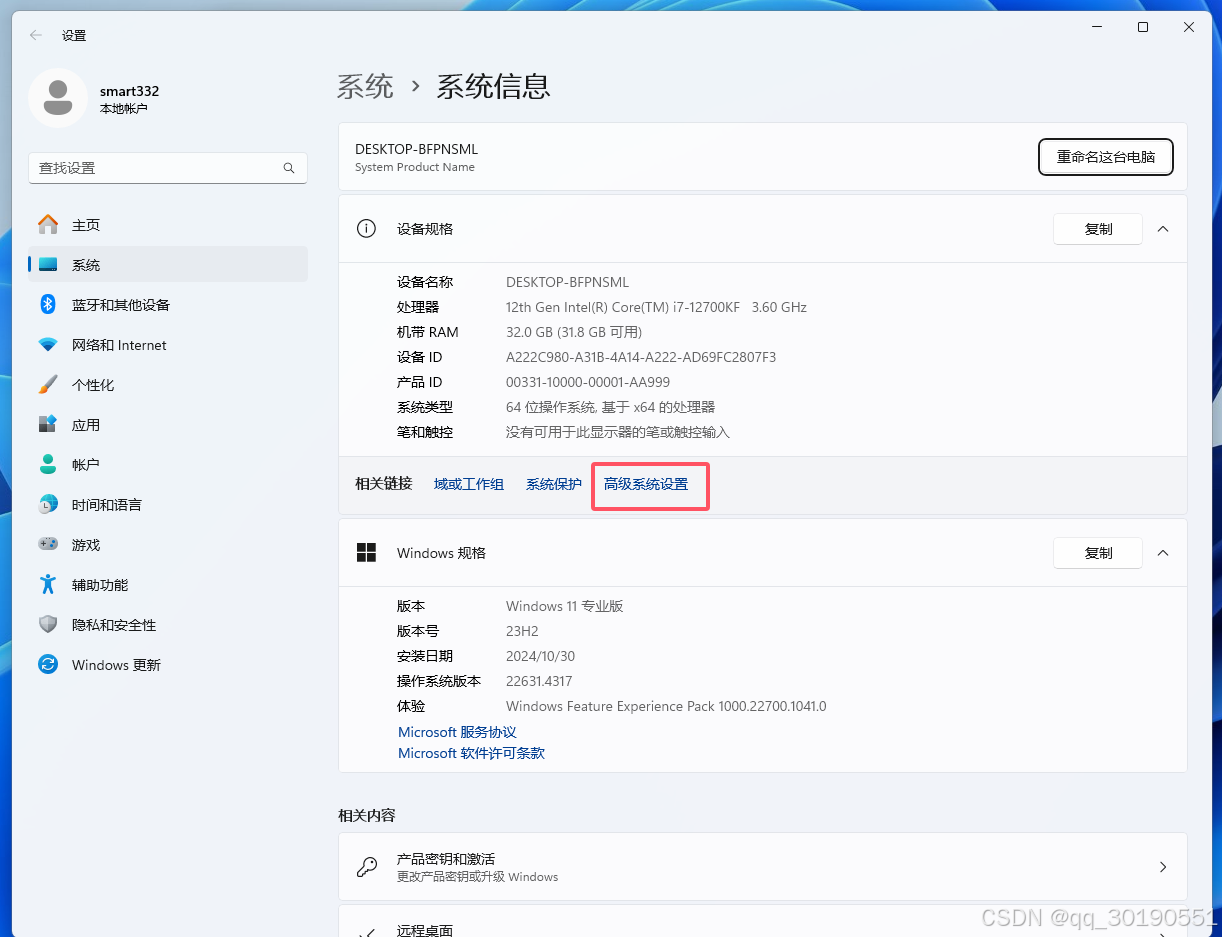Screen dimensions: 1222x937
Task: Click the Time and language globe-clock icon
Action: pyautogui.click(x=48, y=504)
